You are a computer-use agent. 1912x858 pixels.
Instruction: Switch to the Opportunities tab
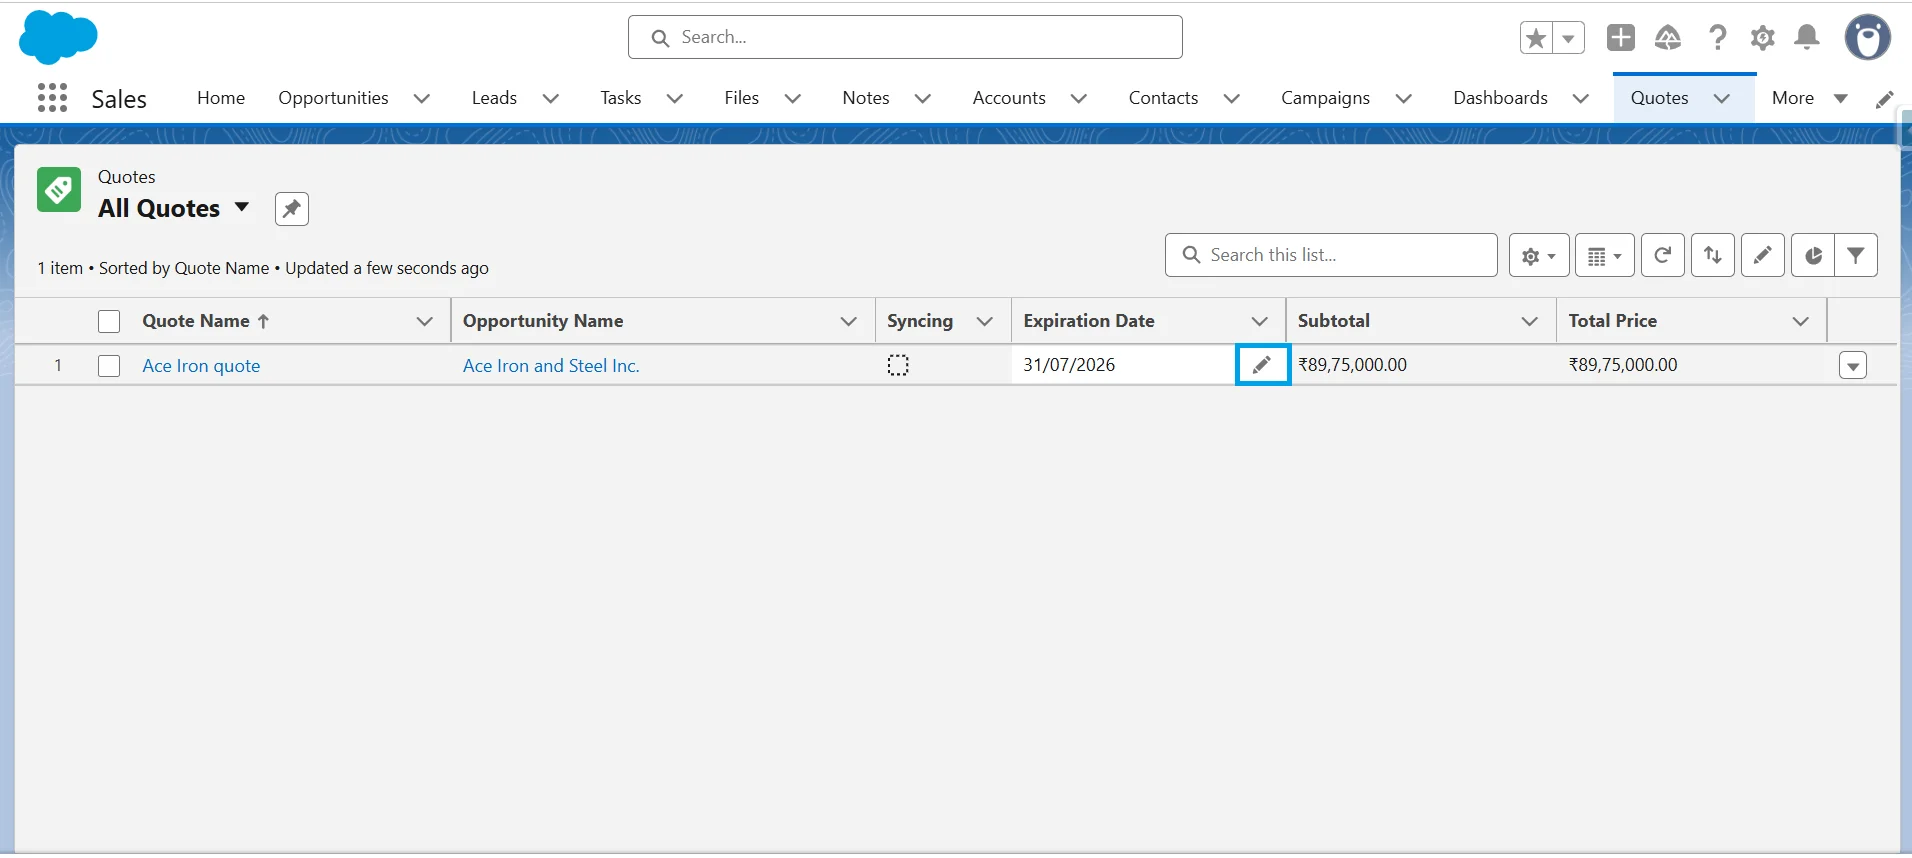pyautogui.click(x=333, y=98)
